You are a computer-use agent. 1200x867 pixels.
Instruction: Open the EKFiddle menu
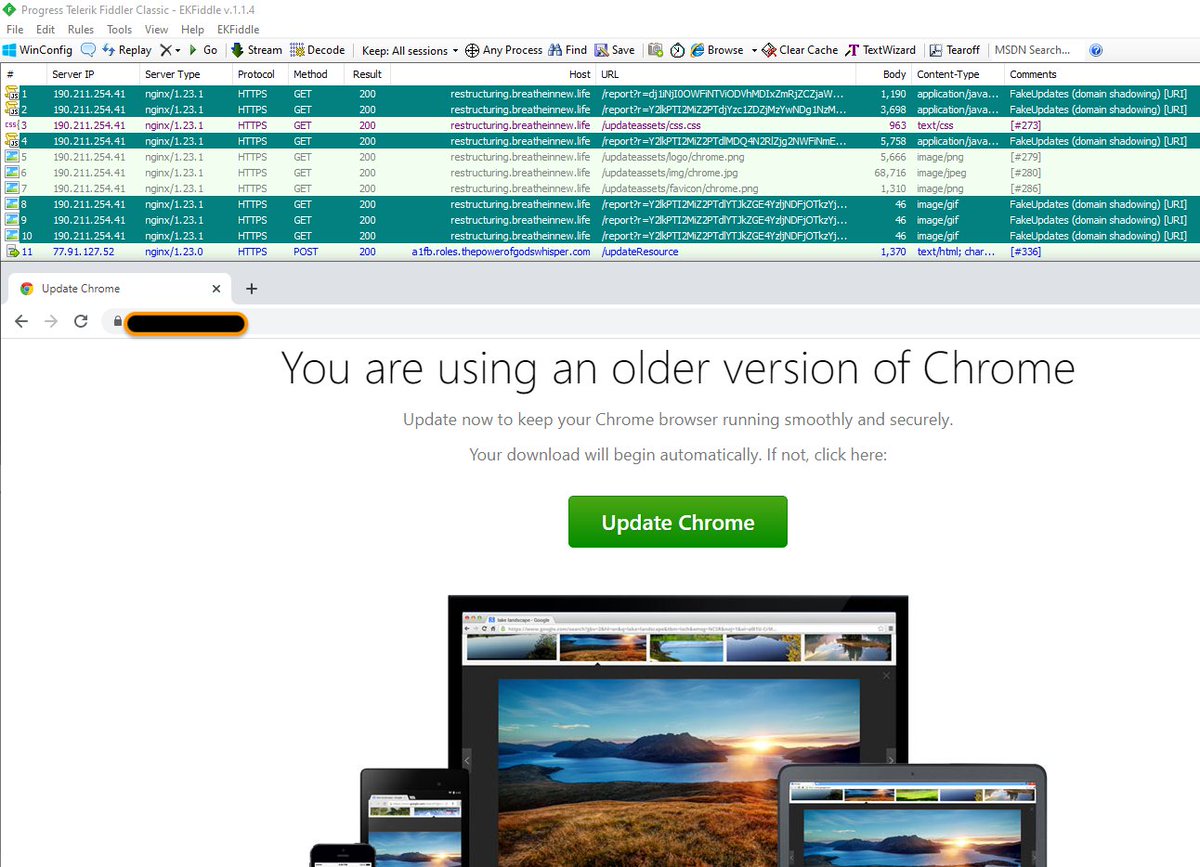238,30
